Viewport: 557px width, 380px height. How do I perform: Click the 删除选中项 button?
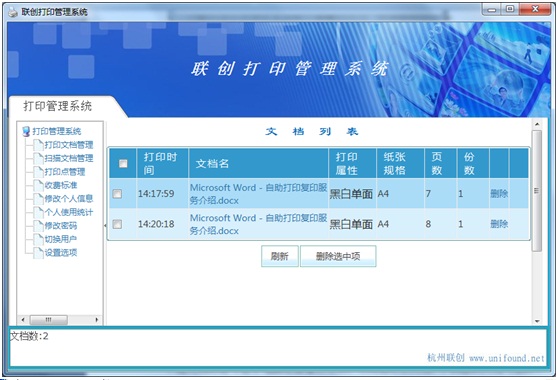click(338, 256)
